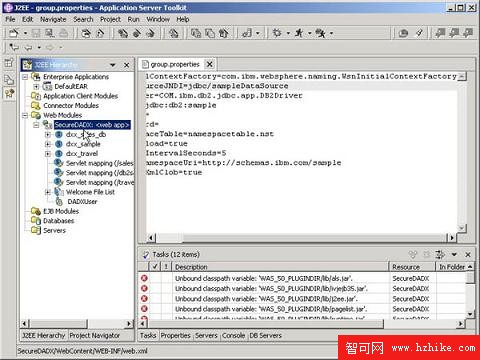Switch to the Console bottom tab

(x=233, y=335)
